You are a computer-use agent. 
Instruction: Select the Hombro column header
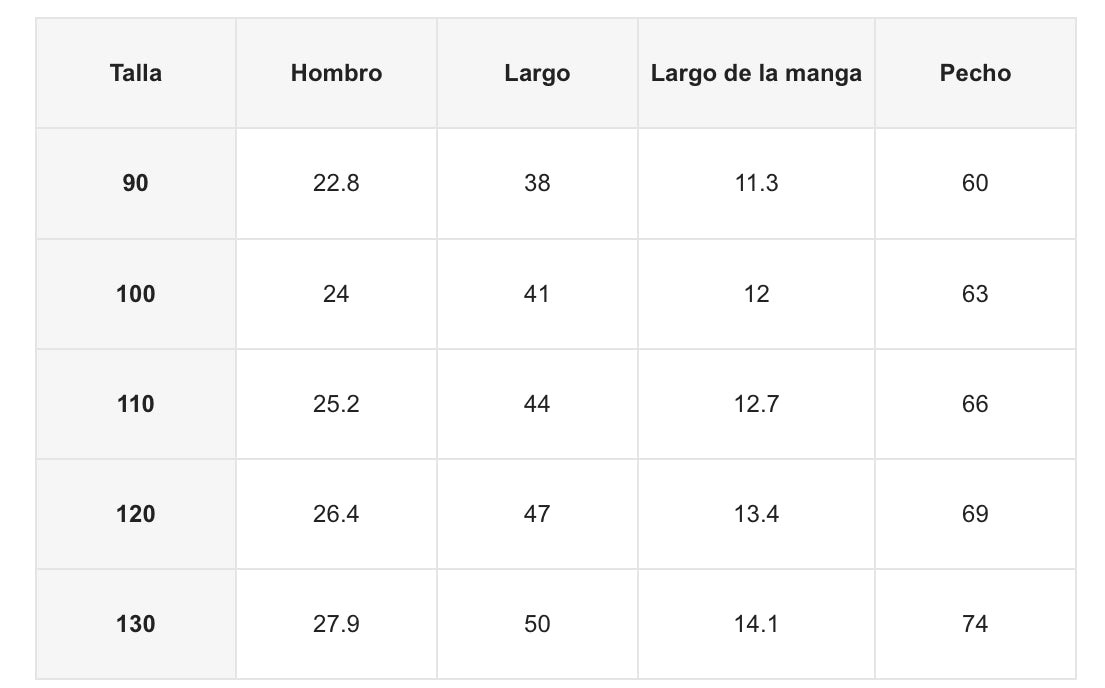(x=336, y=73)
